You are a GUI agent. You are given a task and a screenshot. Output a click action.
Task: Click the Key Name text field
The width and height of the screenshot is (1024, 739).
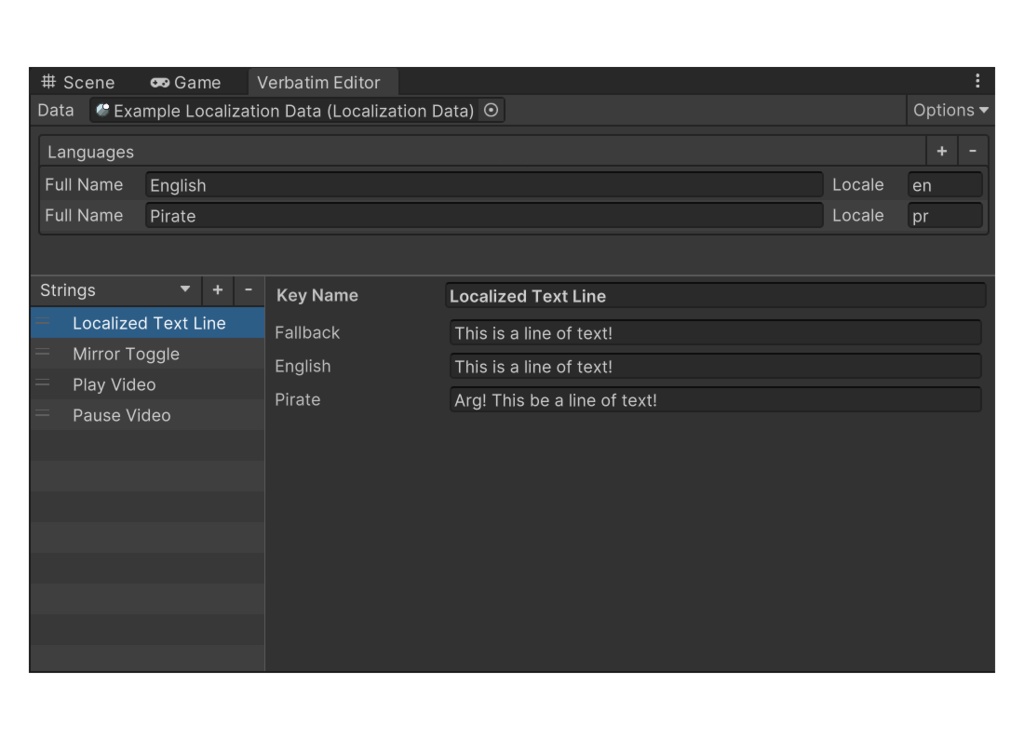tap(712, 295)
